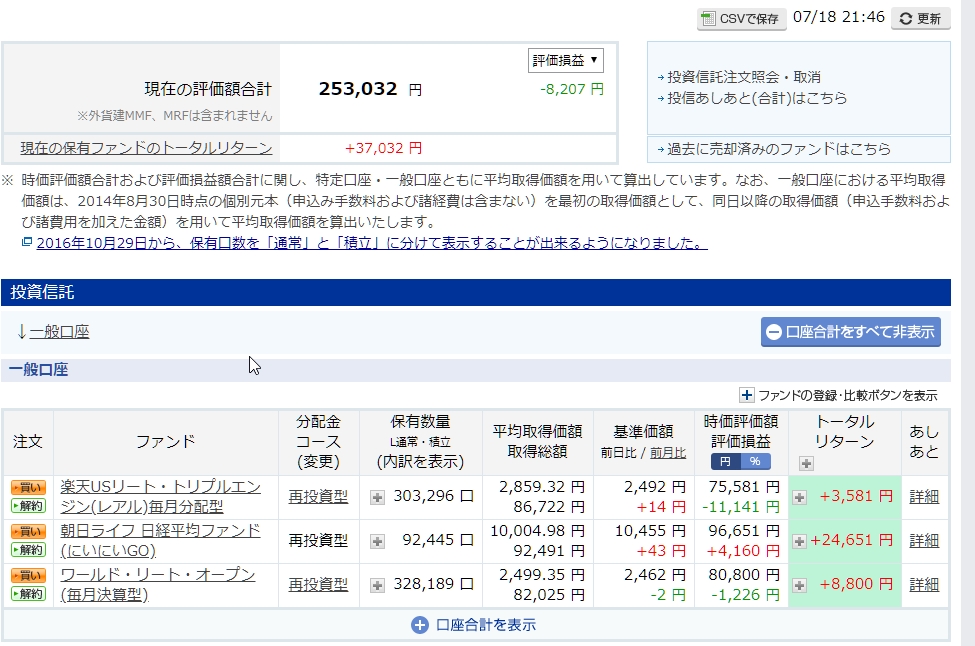Expand 口座合計を表示 at table bottom
975x646 pixels.
pyautogui.click(x=475, y=625)
